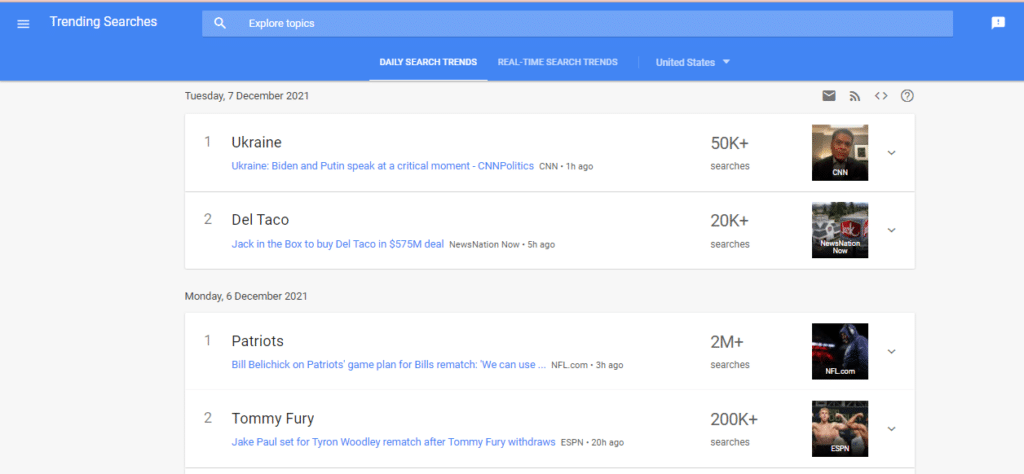Open Jack in the Box Del Taco article
Viewport: 1024px width, 474px height.
tap(338, 244)
